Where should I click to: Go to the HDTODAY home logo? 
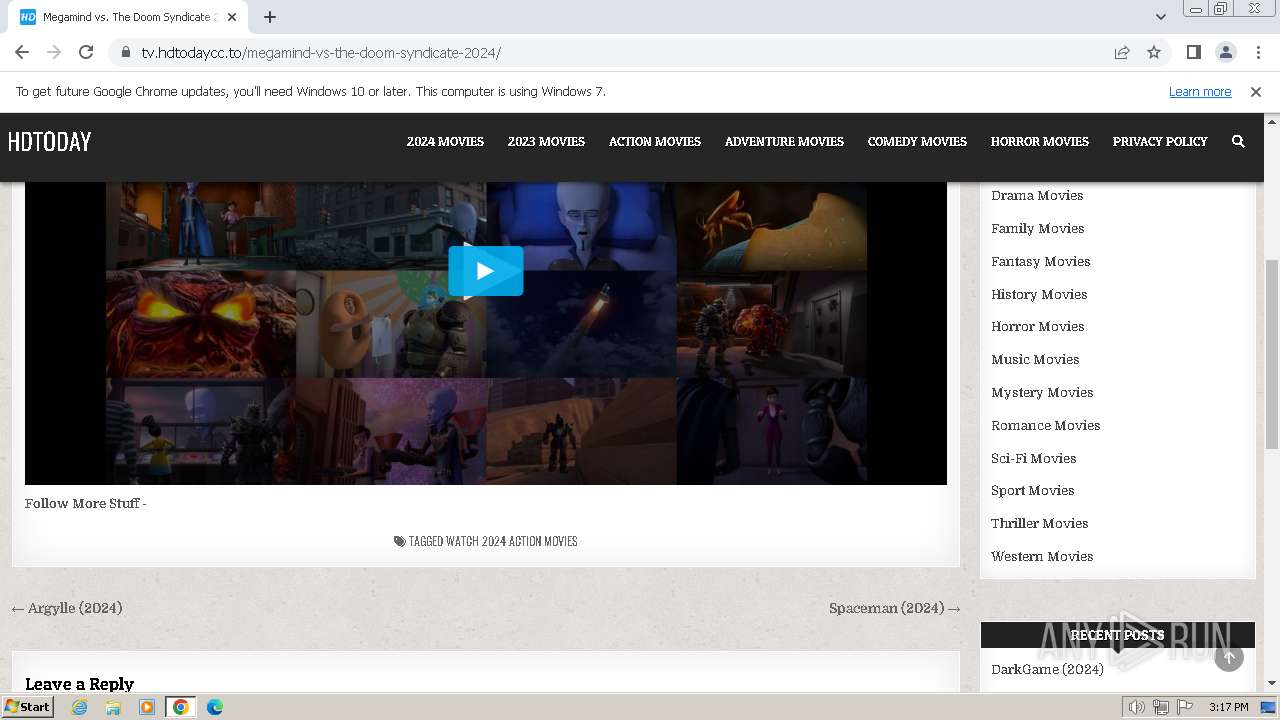(50, 142)
